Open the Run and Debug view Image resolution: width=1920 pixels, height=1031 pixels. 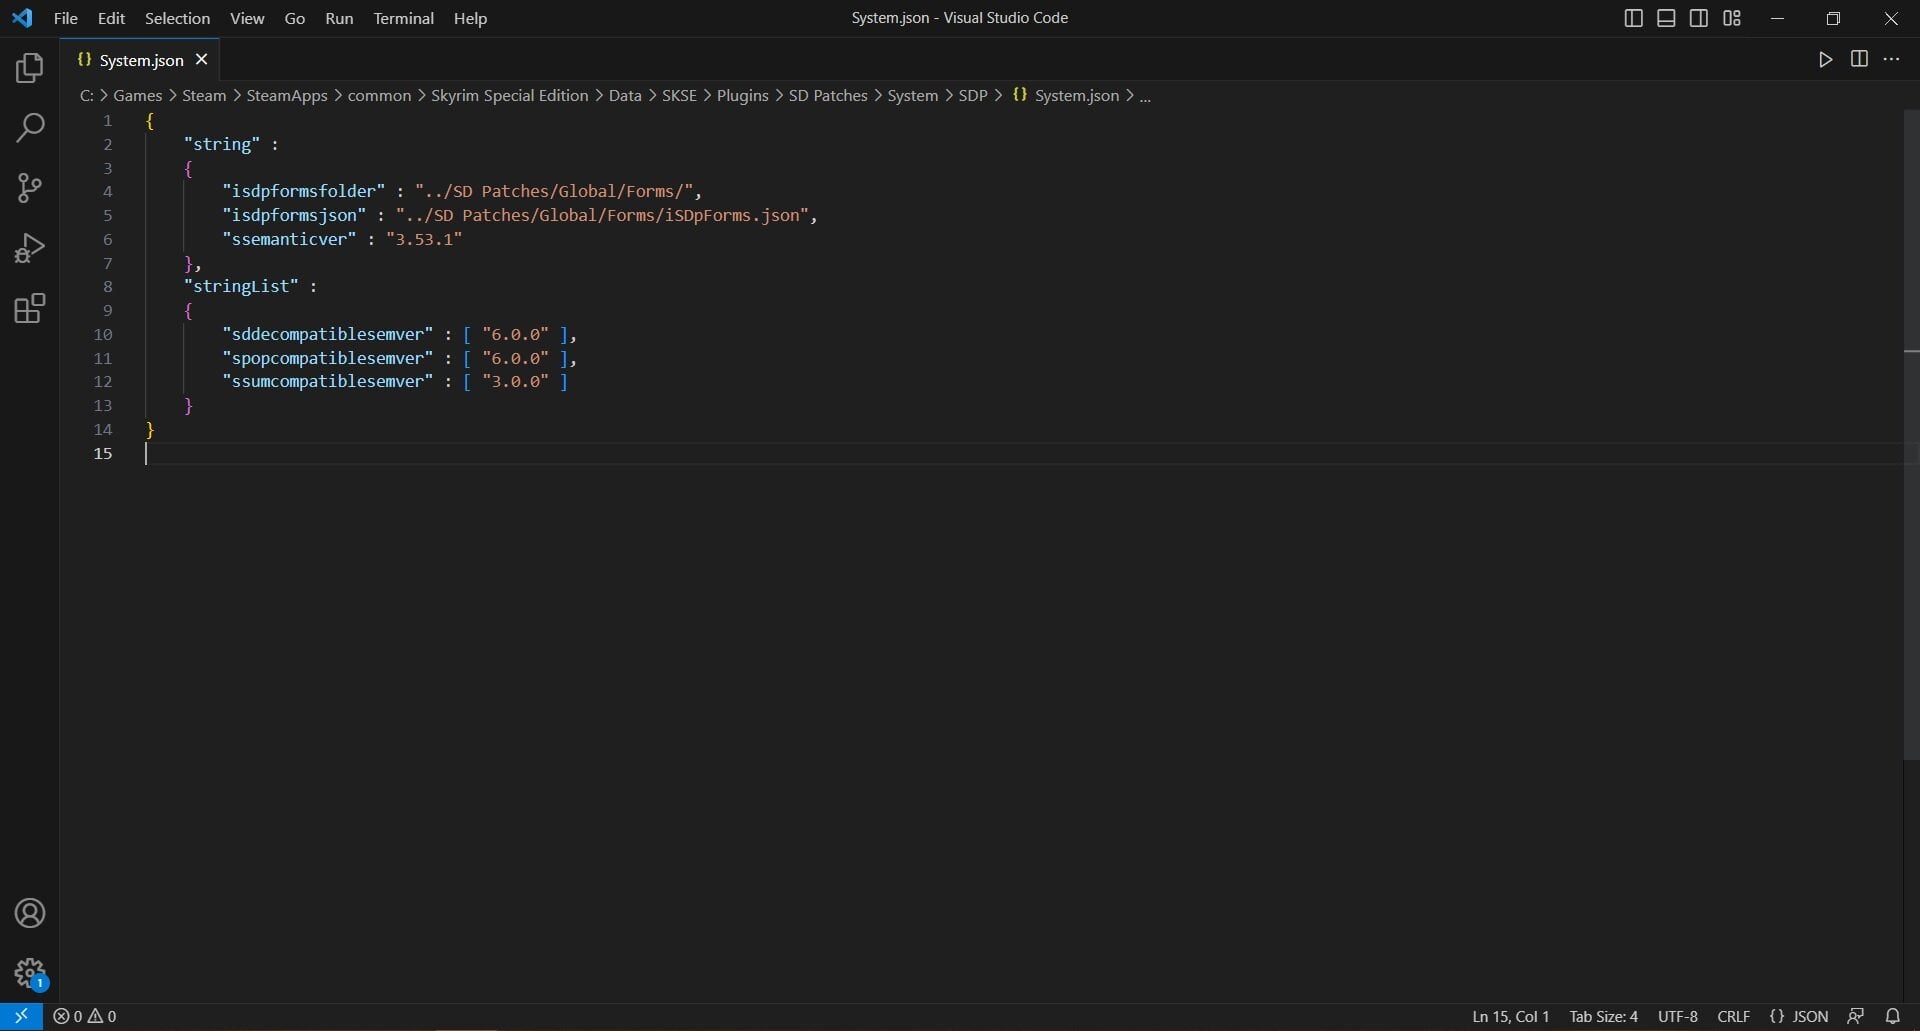[x=30, y=248]
